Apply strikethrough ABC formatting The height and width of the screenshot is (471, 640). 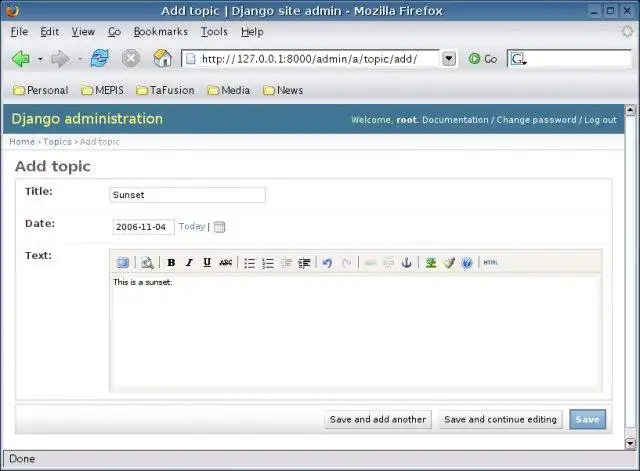pyautogui.click(x=225, y=262)
